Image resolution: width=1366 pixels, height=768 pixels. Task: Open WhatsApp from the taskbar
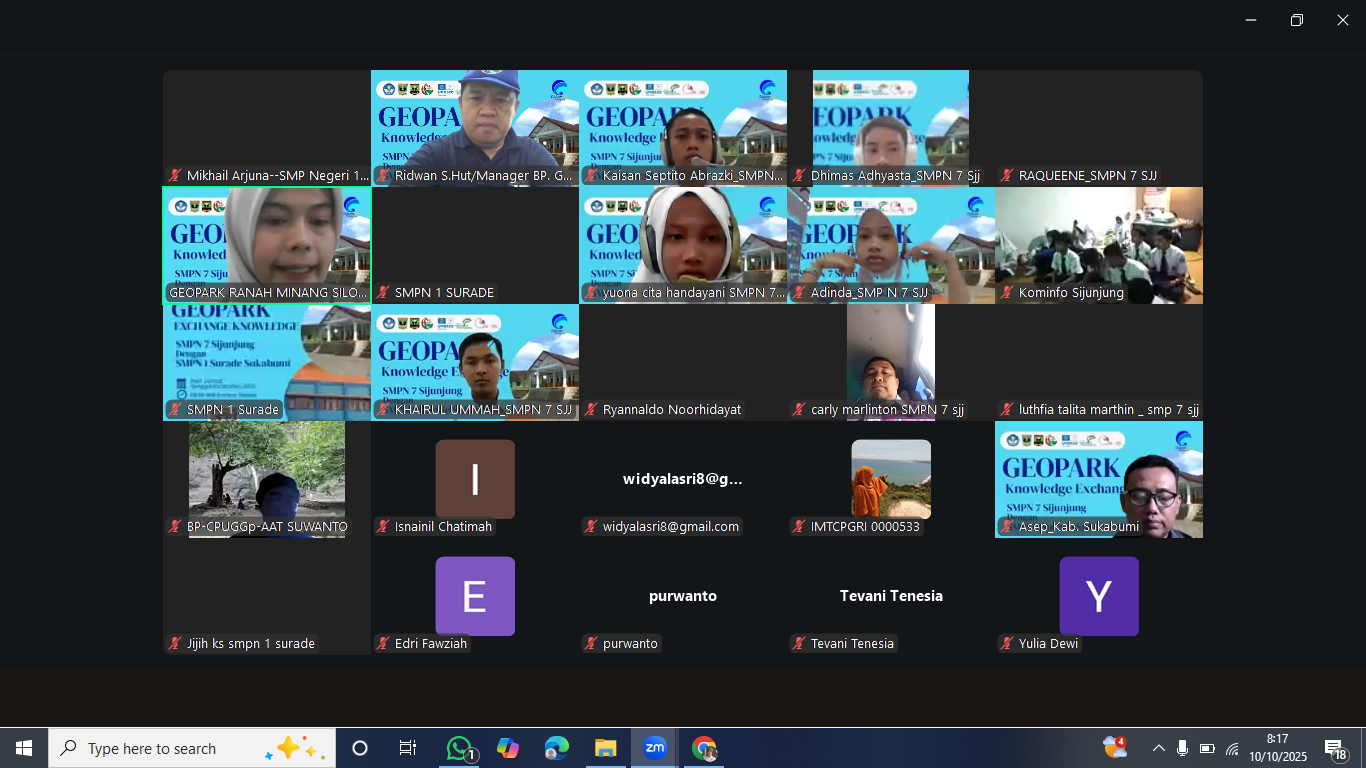pos(459,748)
